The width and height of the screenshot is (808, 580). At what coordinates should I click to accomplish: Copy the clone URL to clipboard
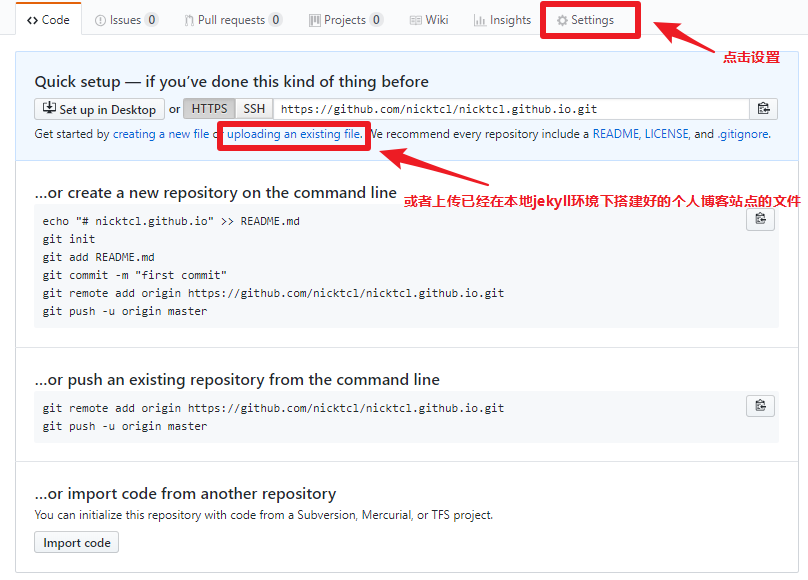point(763,109)
